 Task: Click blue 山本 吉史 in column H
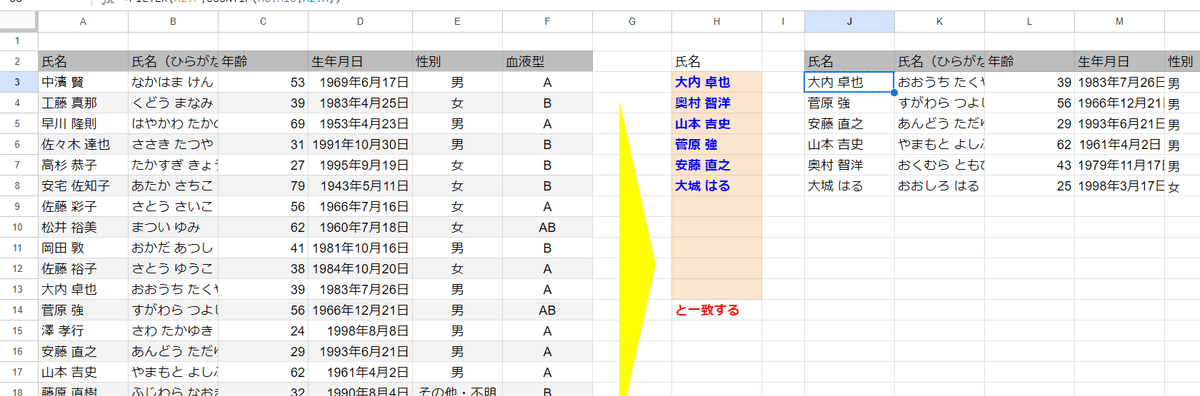[717, 123]
